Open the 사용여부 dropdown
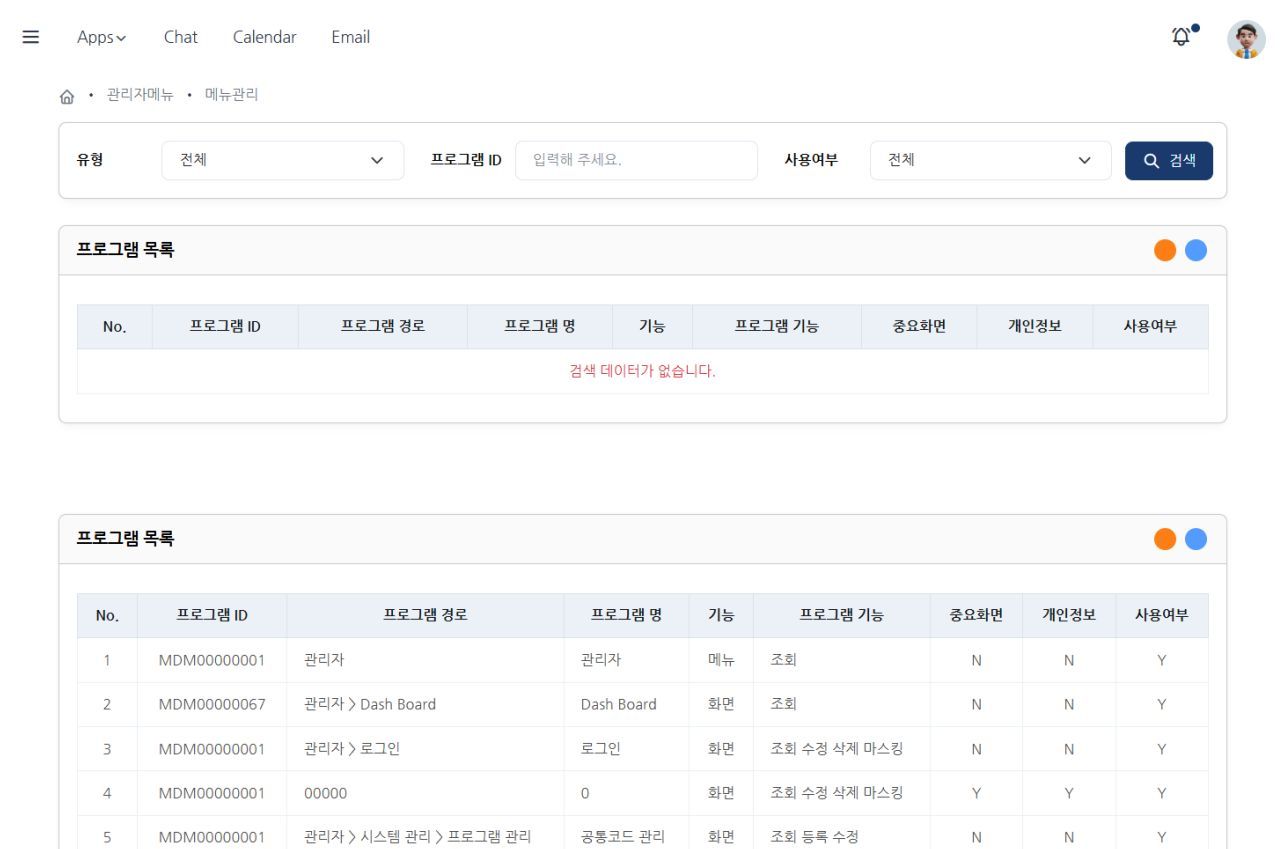Screen dimensions: 1283x849 coord(990,160)
